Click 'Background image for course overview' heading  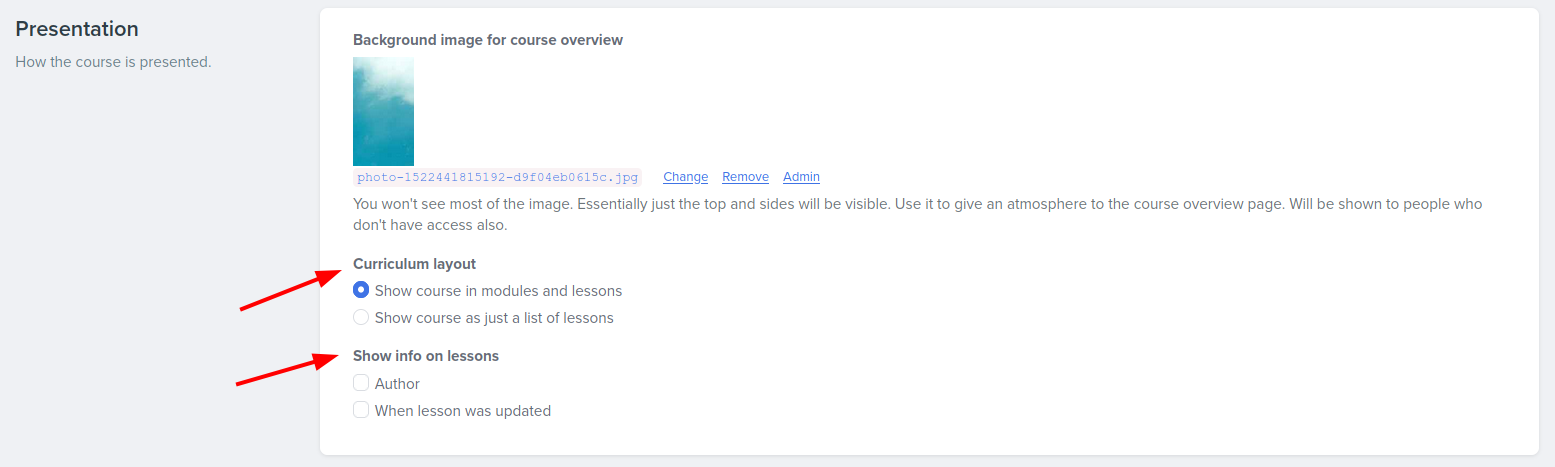pos(488,40)
